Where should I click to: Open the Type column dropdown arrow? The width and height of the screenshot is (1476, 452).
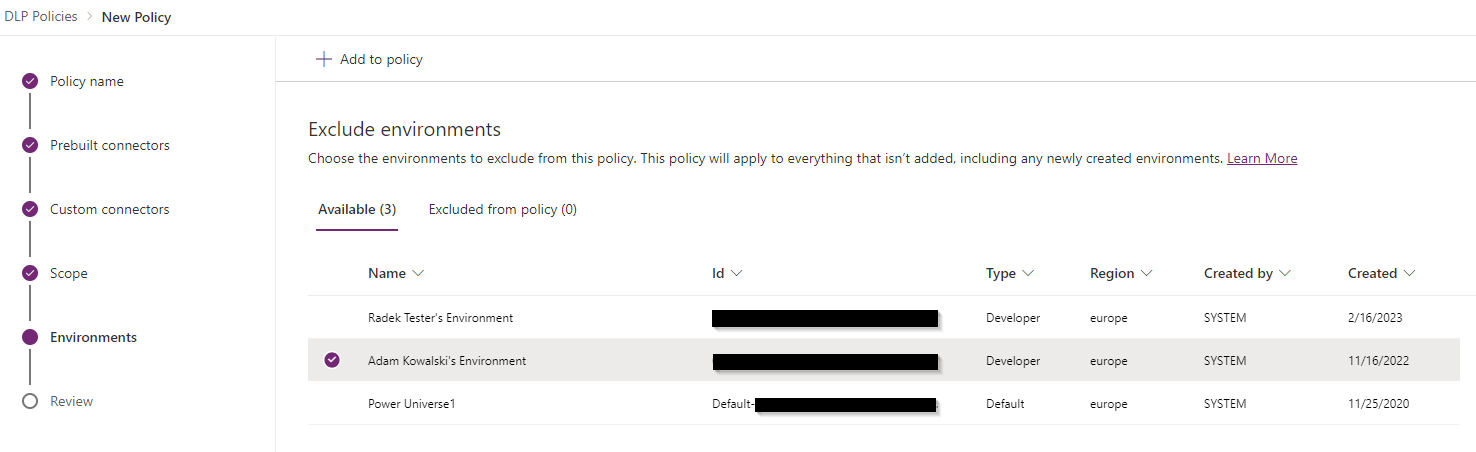pos(1028,273)
